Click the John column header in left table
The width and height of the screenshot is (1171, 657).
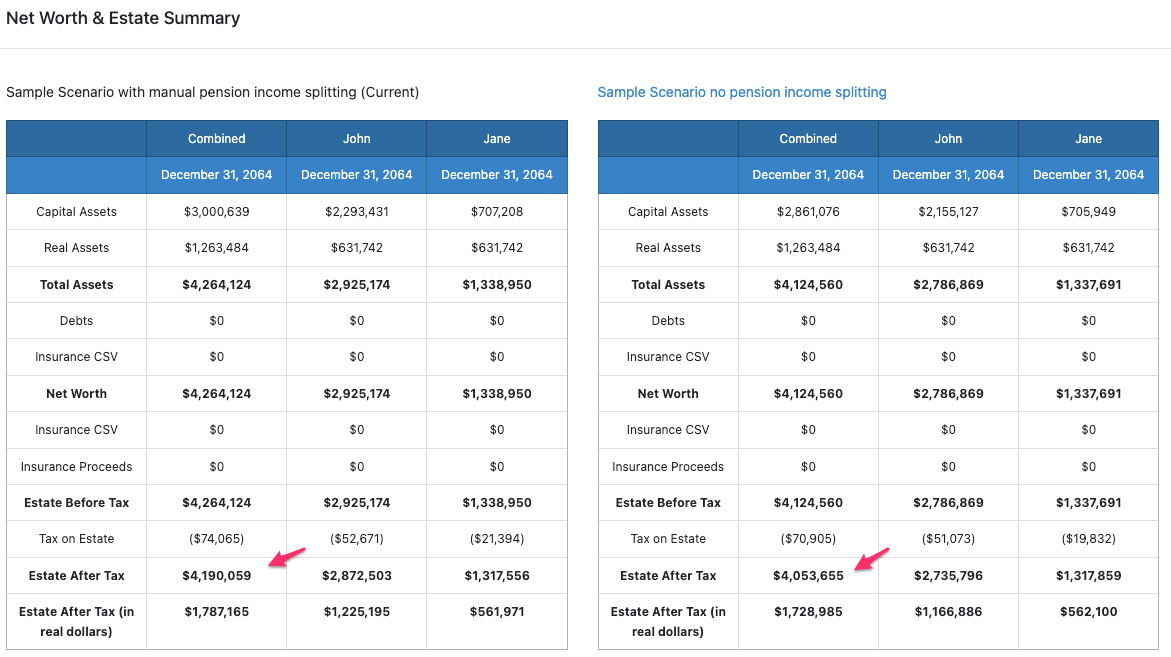[356, 138]
